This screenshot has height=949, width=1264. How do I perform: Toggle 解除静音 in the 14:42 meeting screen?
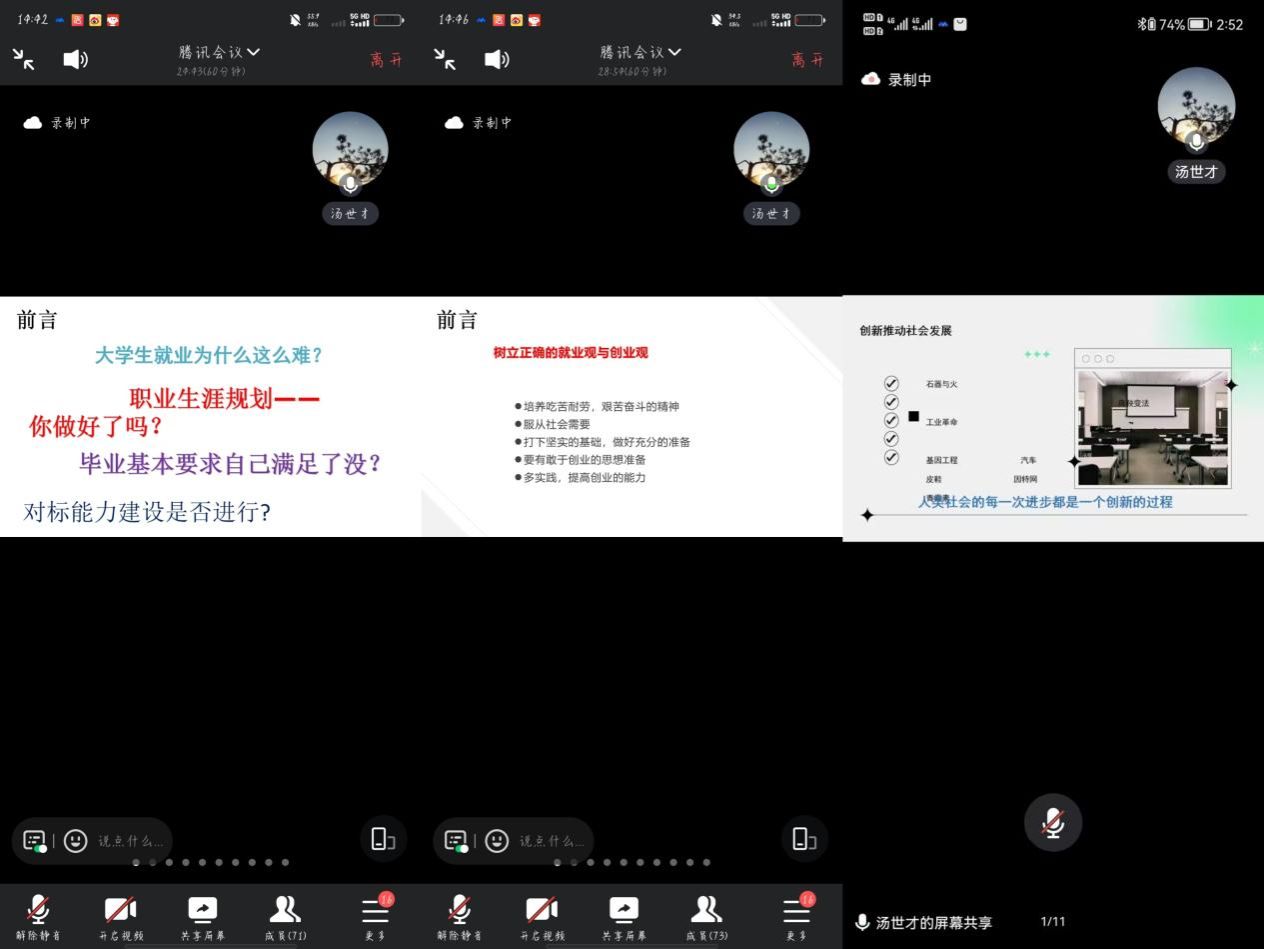tap(38, 916)
